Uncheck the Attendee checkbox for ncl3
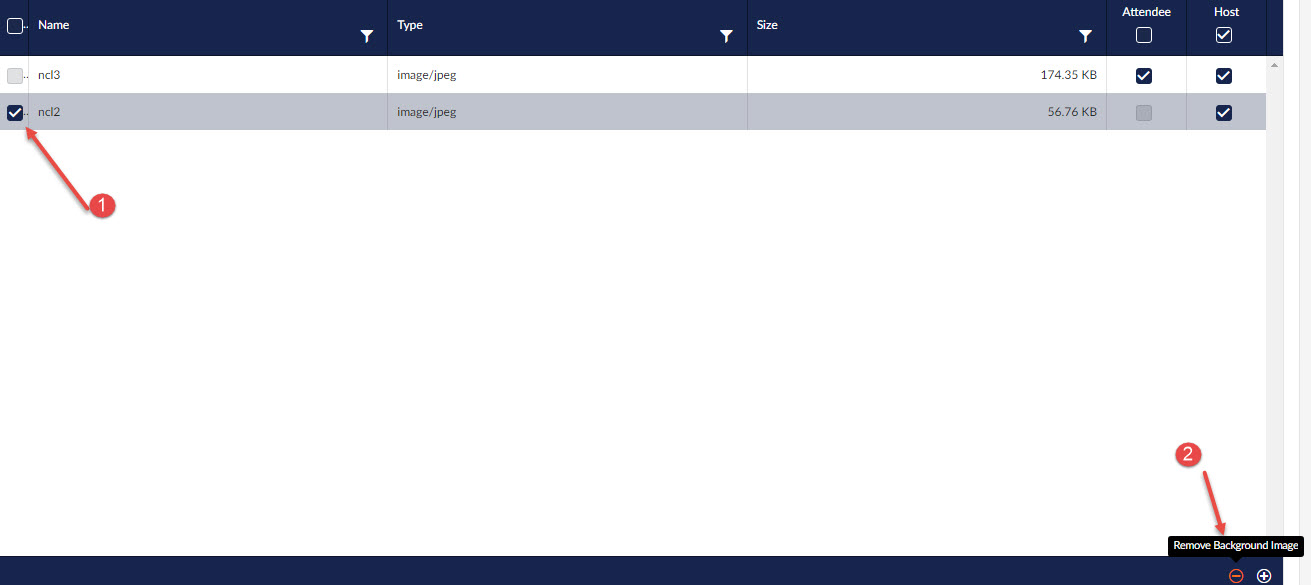Screen dimensions: 1311x585 pyautogui.click(x=1144, y=76)
